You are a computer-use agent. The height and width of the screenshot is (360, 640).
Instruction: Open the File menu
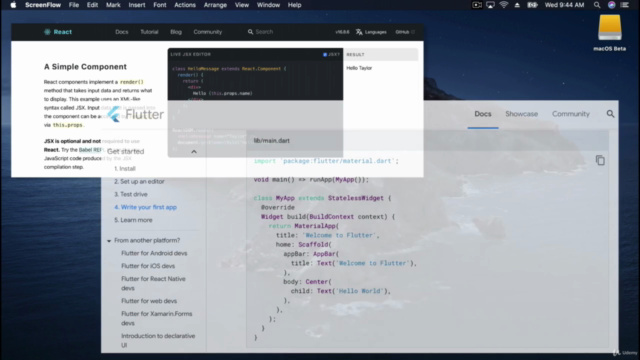[x=74, y=5]
